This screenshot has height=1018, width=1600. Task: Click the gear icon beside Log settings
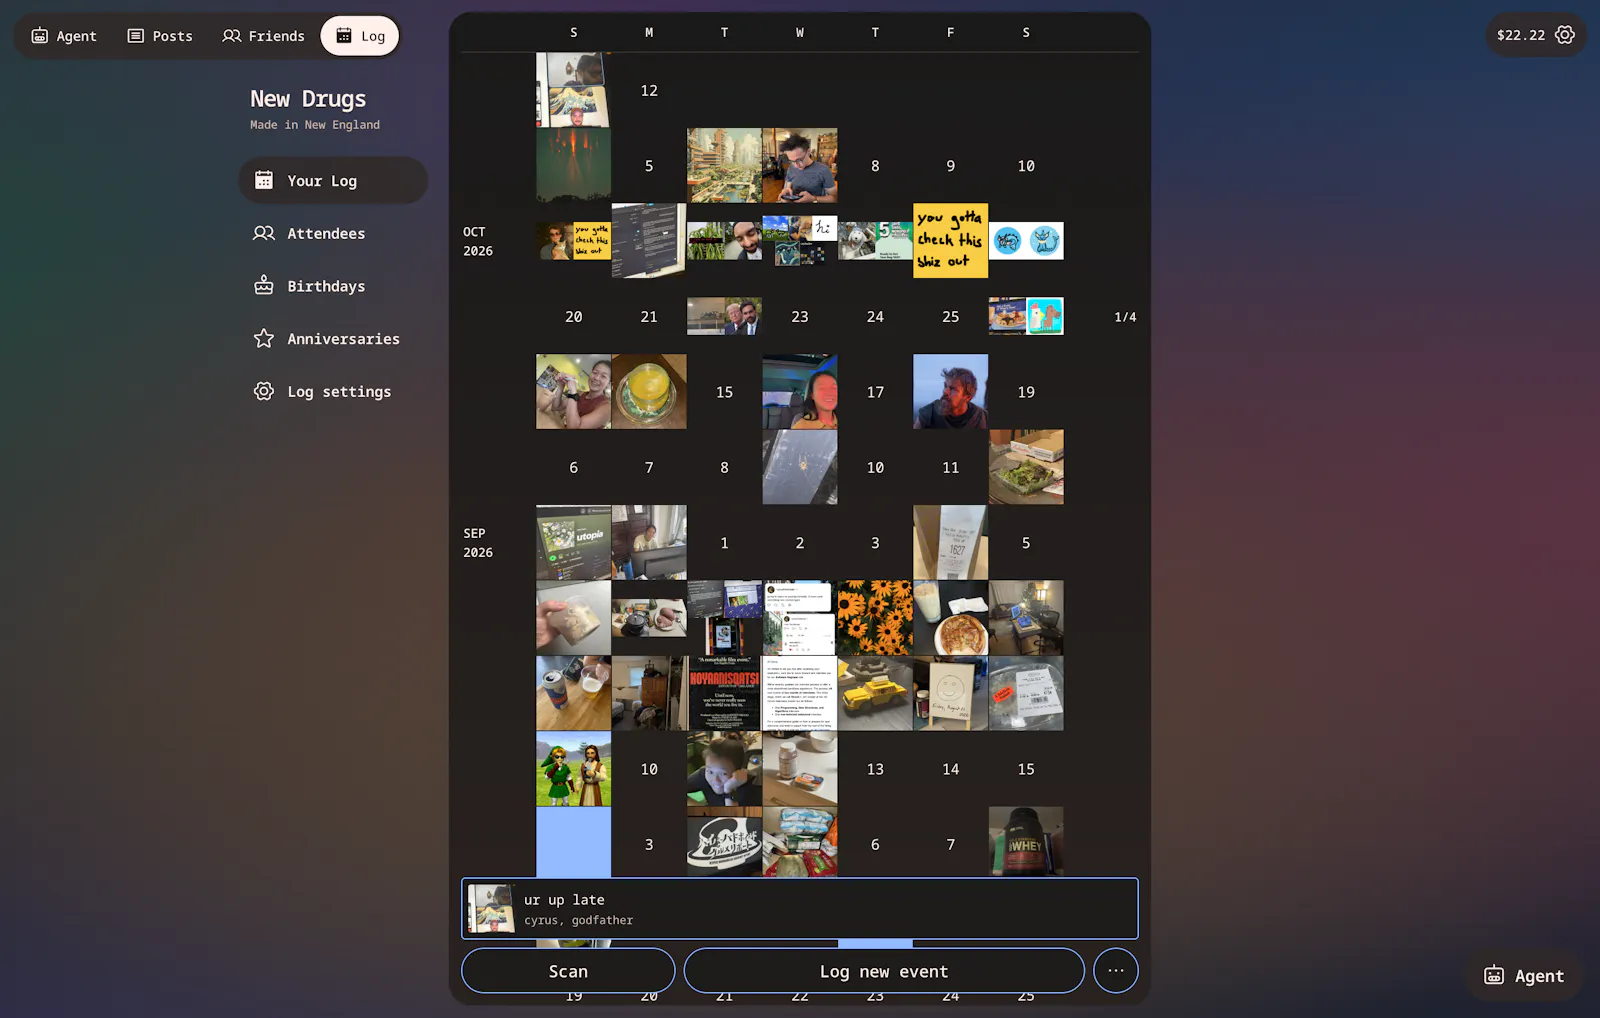point(264,391)
